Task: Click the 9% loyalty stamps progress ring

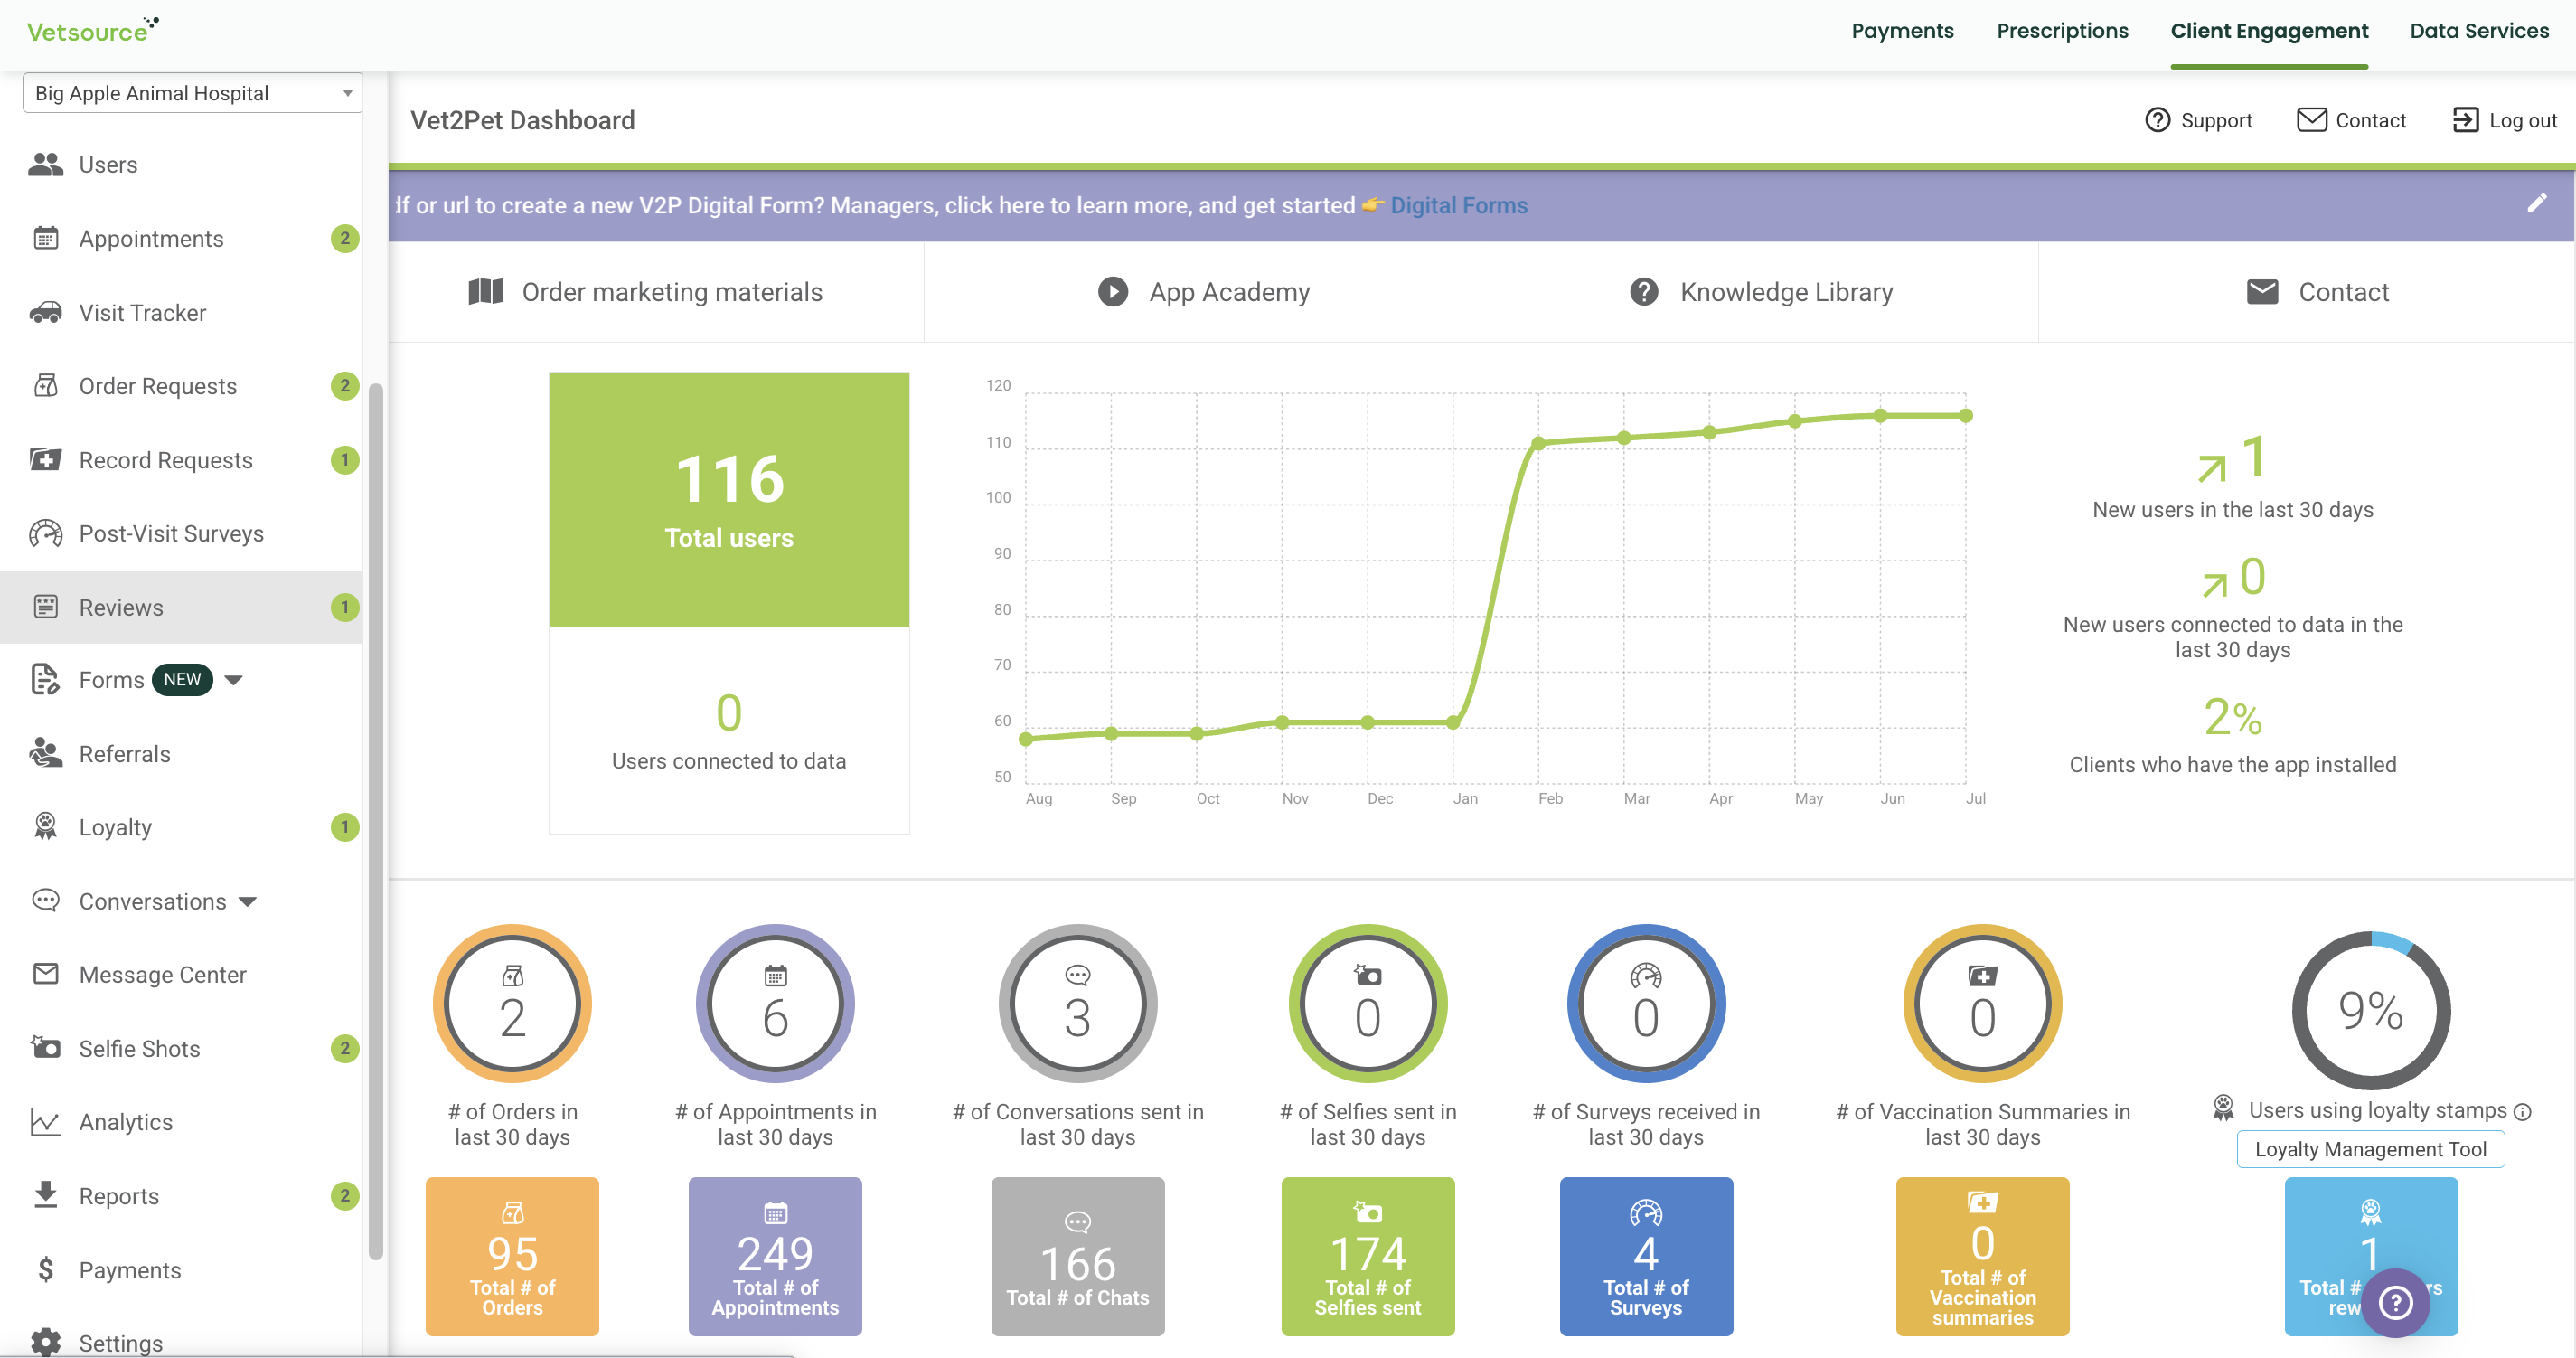Action: click(x=2370, y=1010)
